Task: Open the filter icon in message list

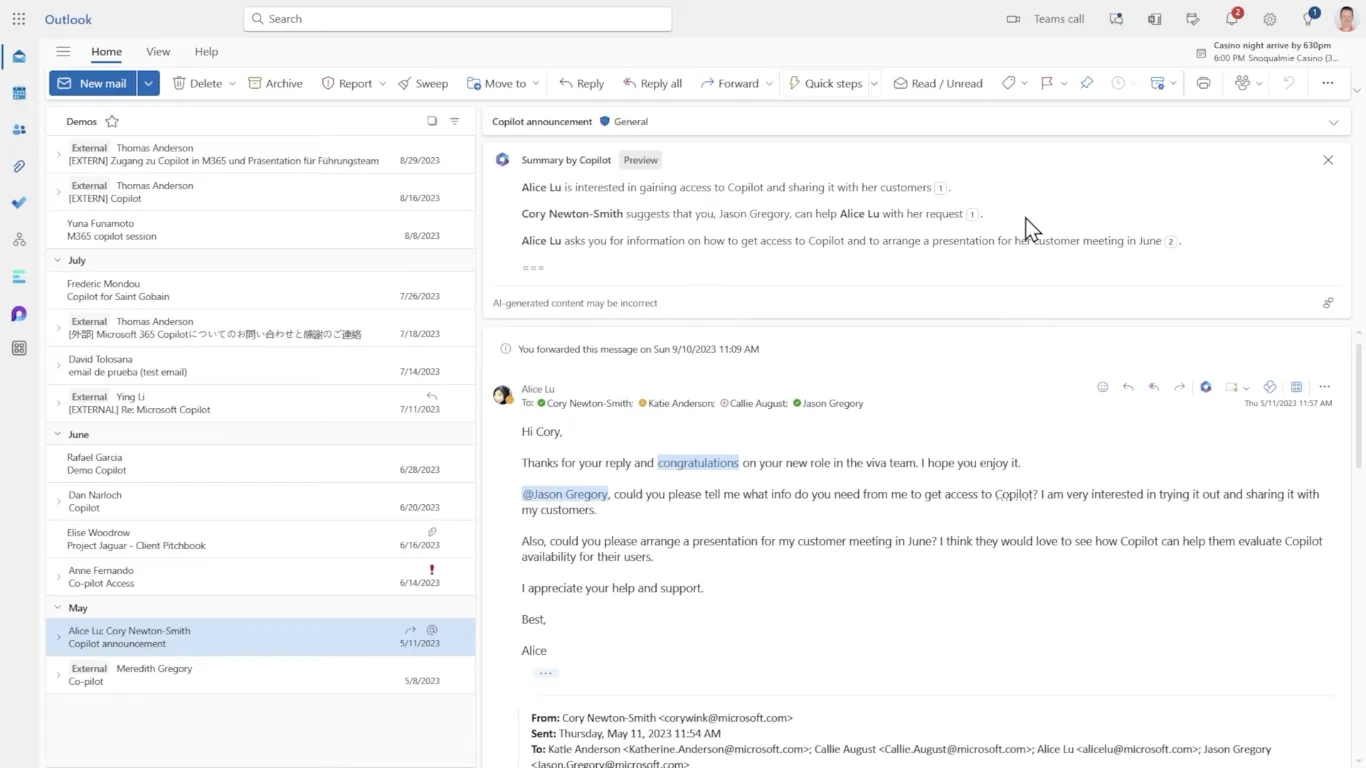Action: pos(454,121)
